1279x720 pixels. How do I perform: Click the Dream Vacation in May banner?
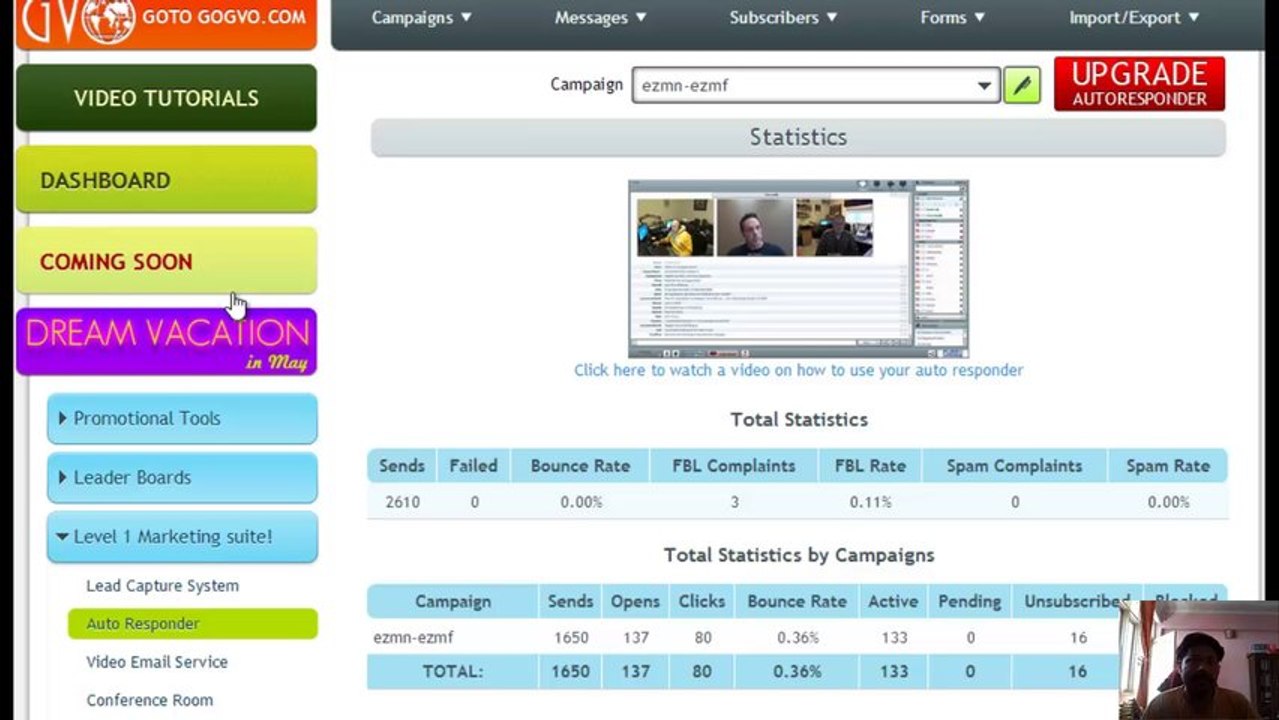(x=166, y=342)
